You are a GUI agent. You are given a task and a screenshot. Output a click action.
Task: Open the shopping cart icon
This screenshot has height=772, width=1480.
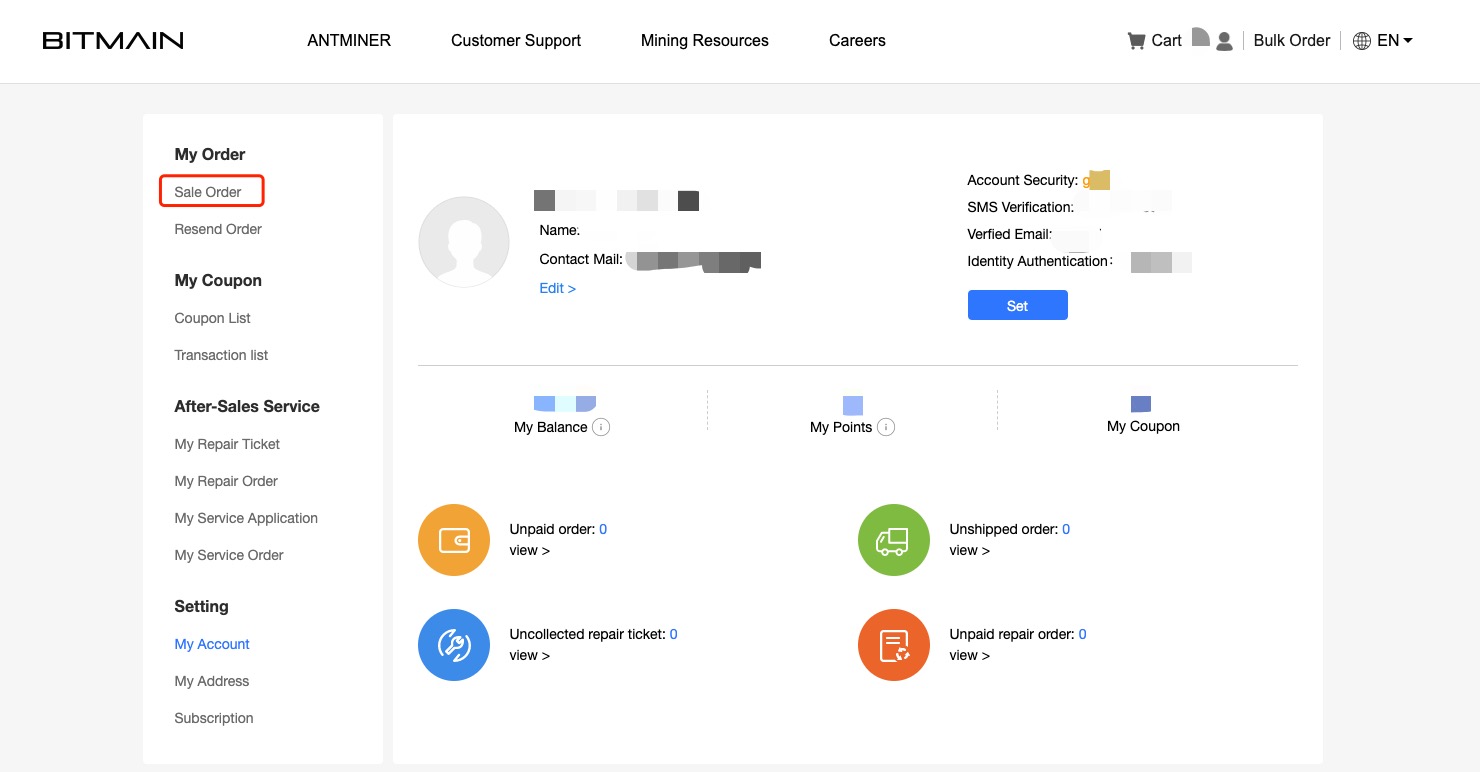pos(1136,41)
